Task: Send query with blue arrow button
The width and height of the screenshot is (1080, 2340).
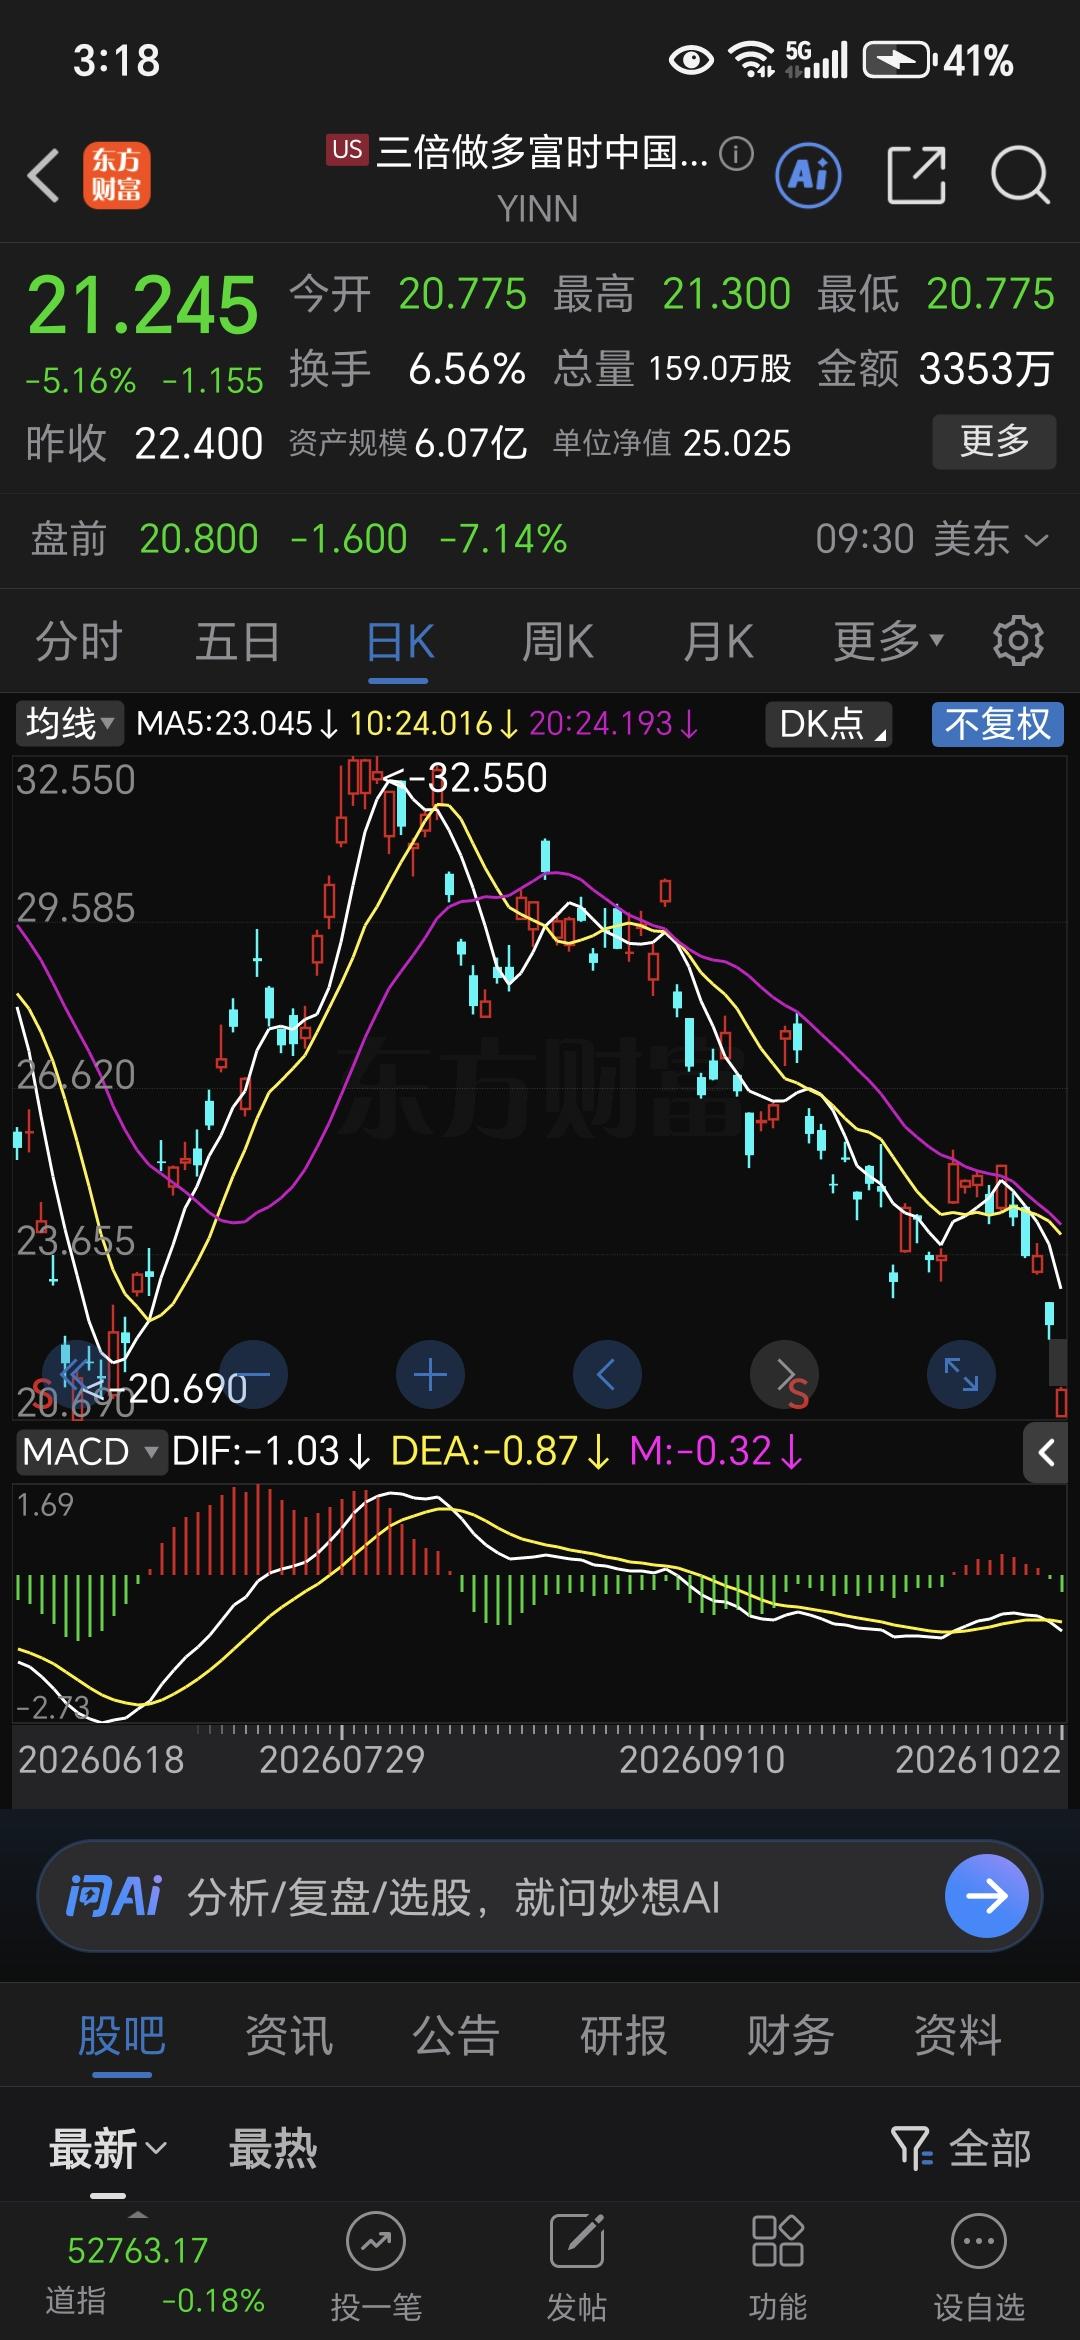Action: click(986, 1896)
